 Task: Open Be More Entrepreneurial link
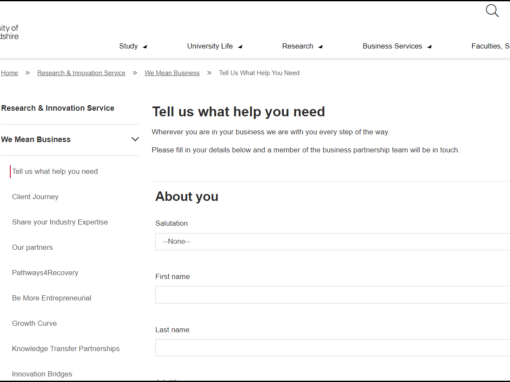tap(52, 298)
